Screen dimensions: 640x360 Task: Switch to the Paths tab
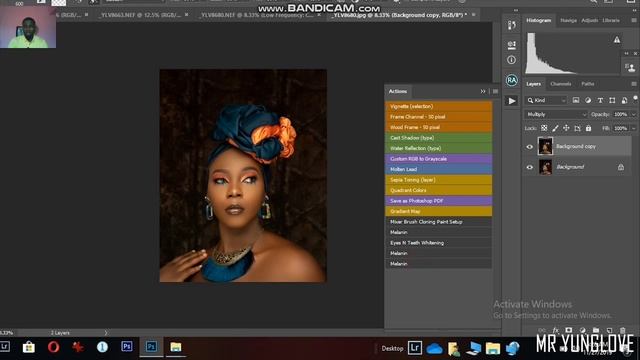(x=588, y=84)
